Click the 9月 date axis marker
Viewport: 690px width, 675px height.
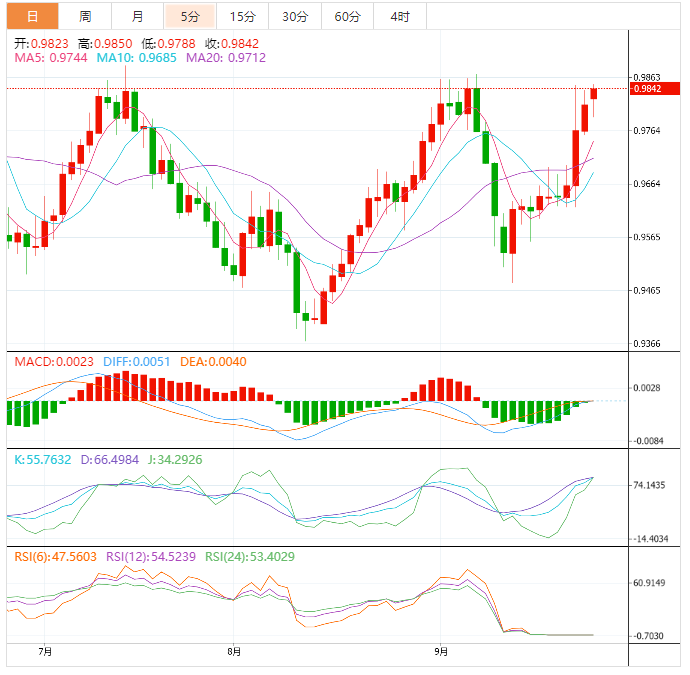pos(441,651)
